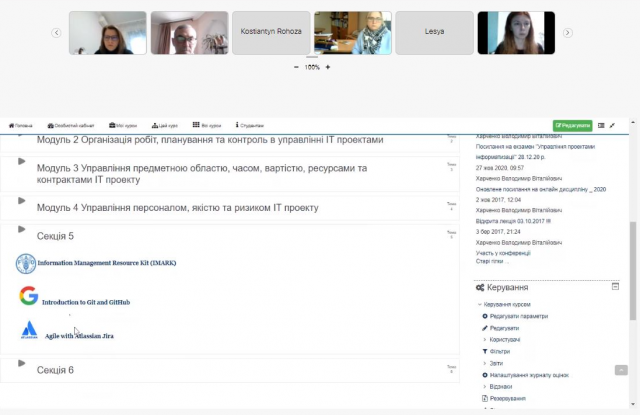Screen dimensions: 640x415
Task: Open Особистий кабінет menu item
Action: click(x=71, y=125)
